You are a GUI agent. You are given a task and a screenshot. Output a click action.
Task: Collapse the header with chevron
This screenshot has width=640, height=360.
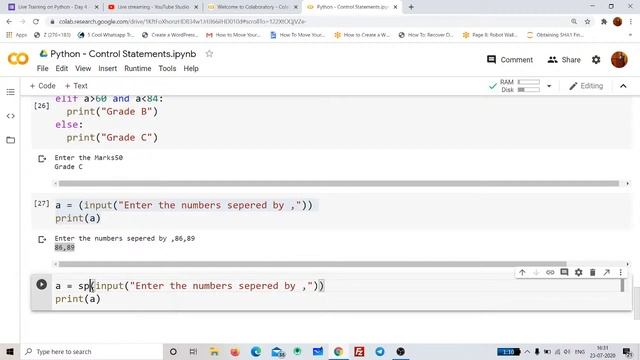pyautogui.click(x=623, y=86)
